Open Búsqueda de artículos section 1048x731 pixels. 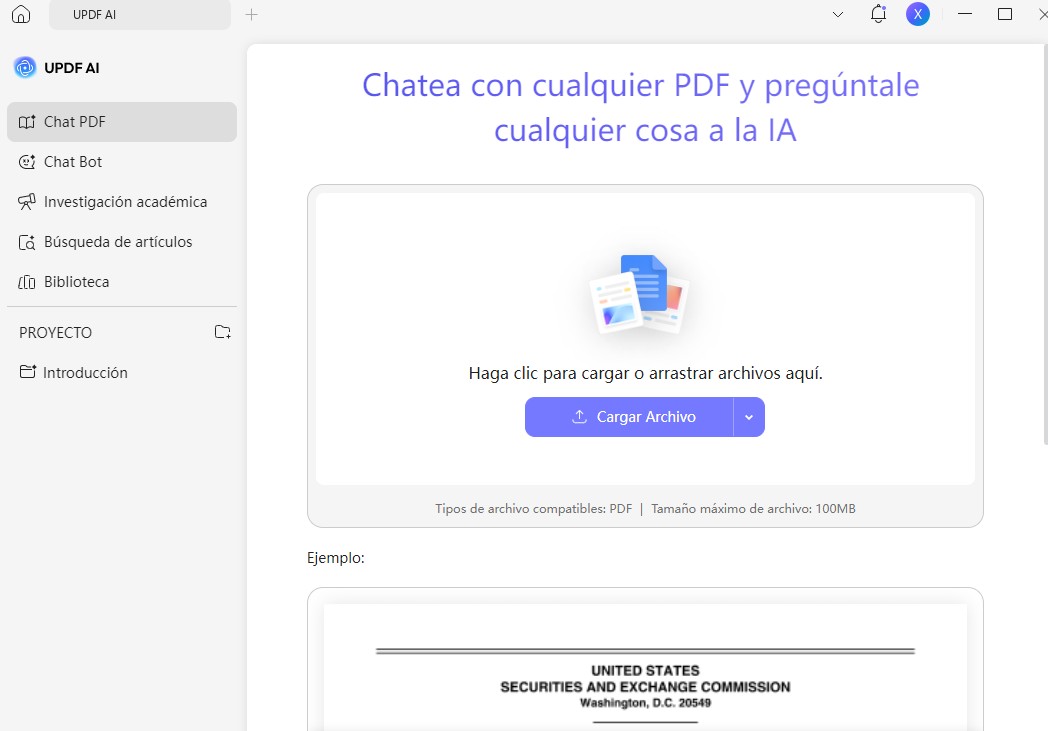(122, 242)
